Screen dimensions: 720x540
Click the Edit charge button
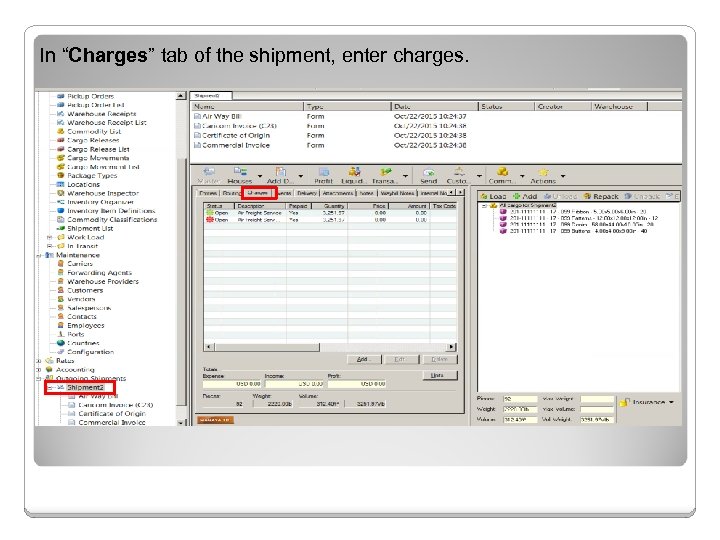pyautogui.click(x=400, y=359)
